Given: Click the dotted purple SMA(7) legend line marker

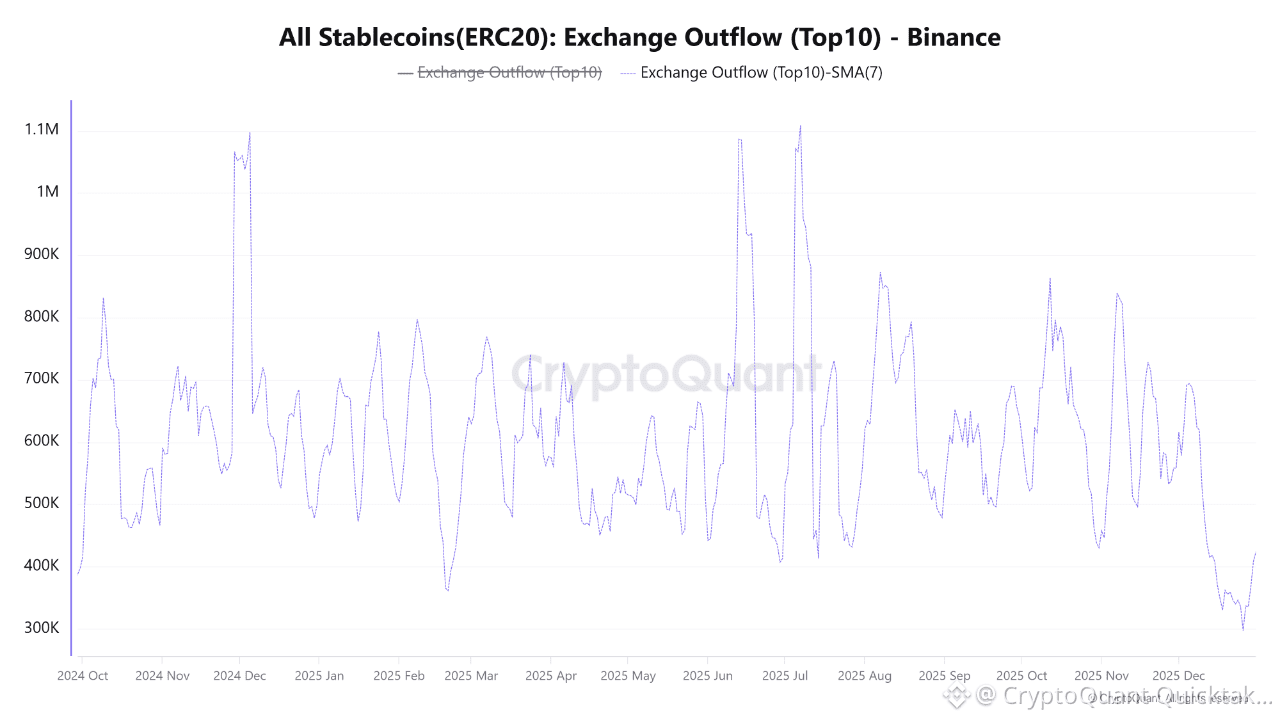Looking at the screenshot, I should [628, 72].
